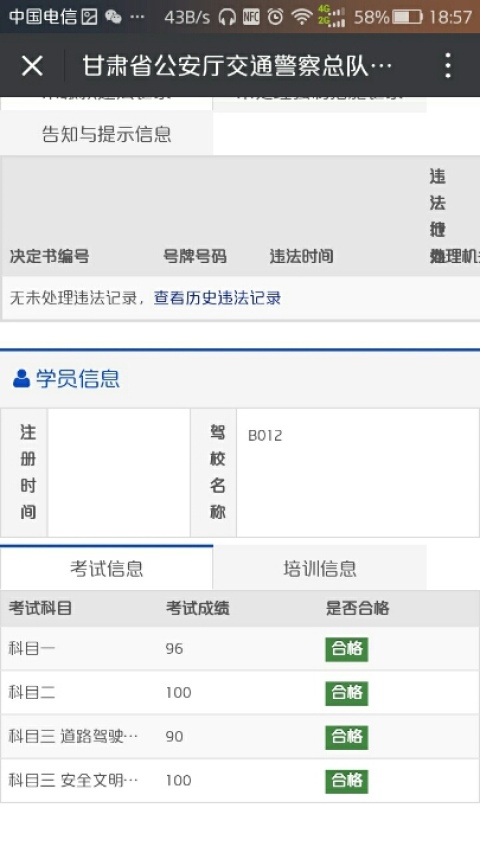Open the three-dot overflow menu

click(447, 66)
